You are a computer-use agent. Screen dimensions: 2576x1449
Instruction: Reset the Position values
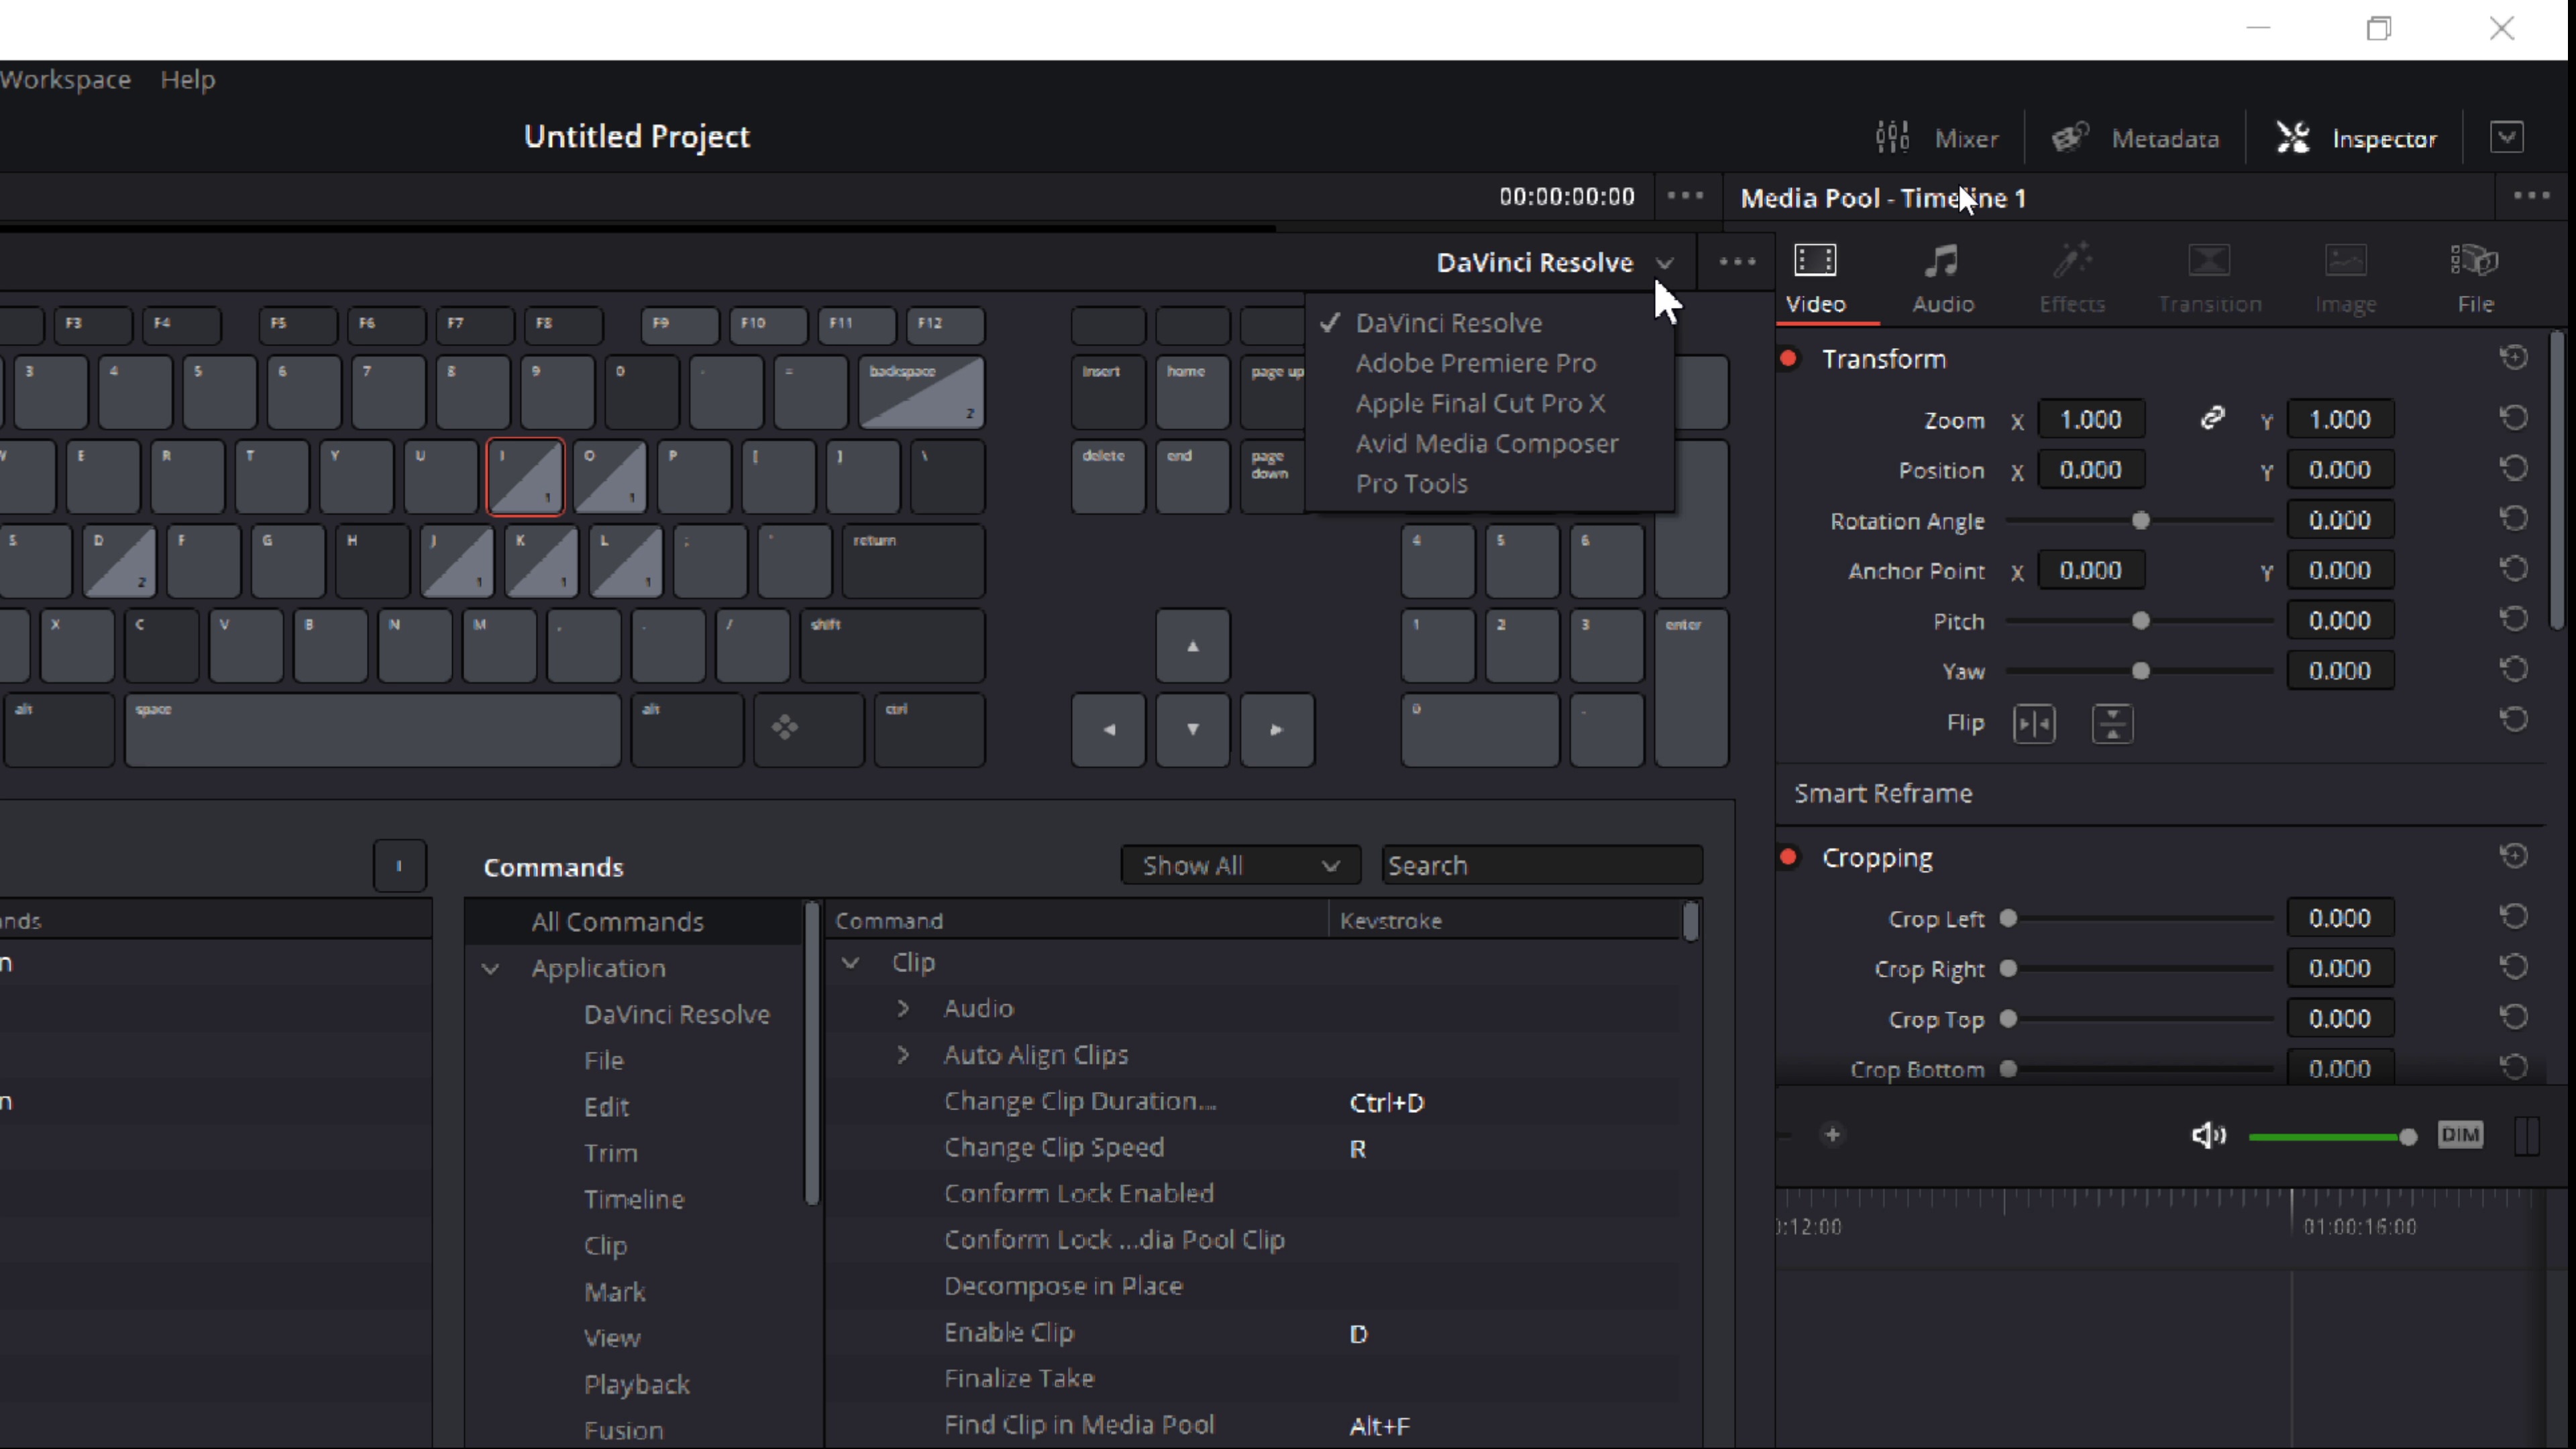tap(2513, 469)
